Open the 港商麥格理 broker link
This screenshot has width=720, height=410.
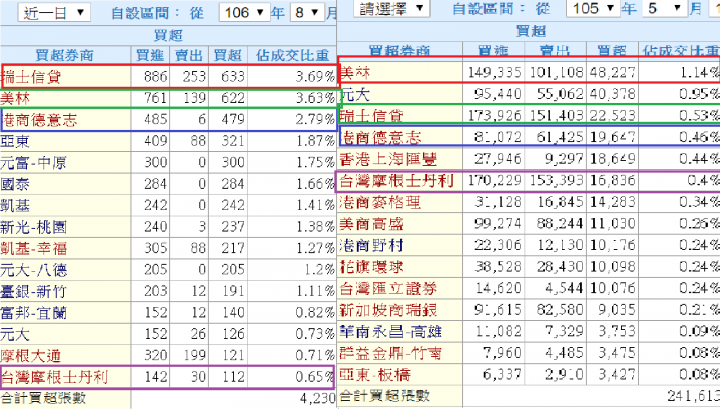click(380, 202)
